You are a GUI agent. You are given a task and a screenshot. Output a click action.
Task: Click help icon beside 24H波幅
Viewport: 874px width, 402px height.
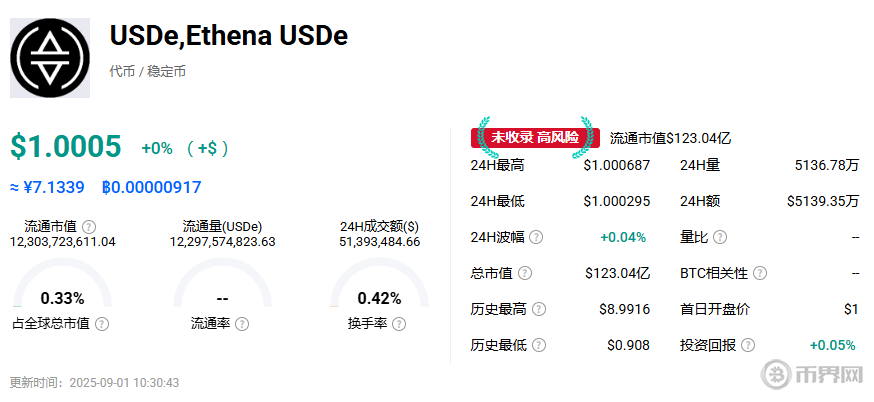click(x=536, y=237)
